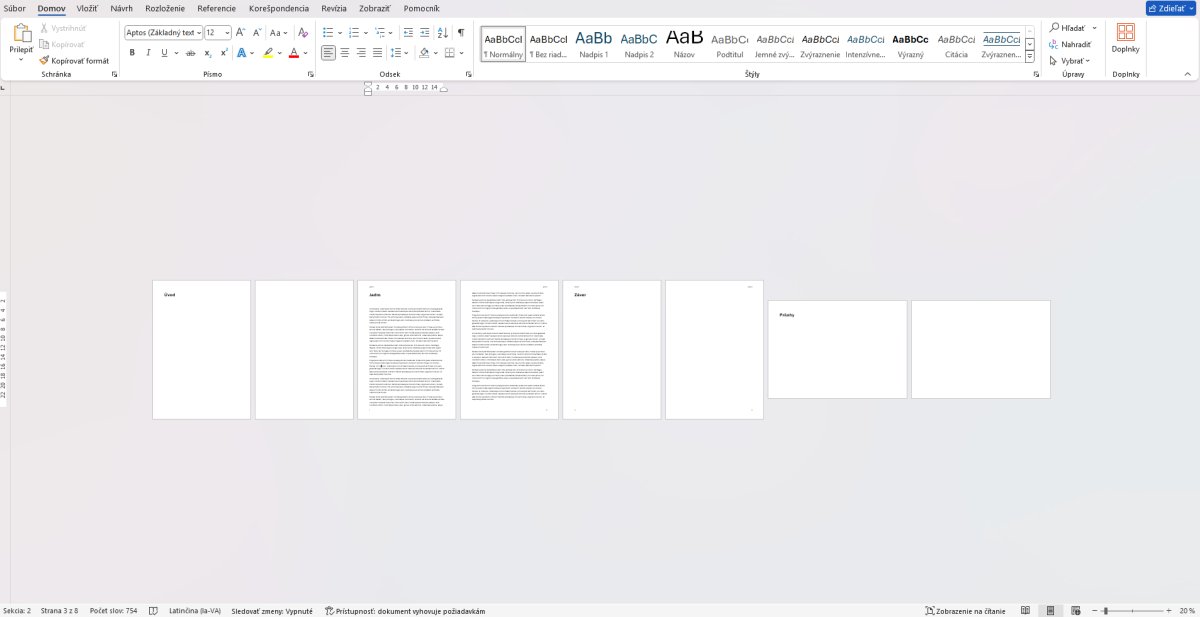The image size is (1200, 617).
Task: Apply bulleted list
Action: 327,32
